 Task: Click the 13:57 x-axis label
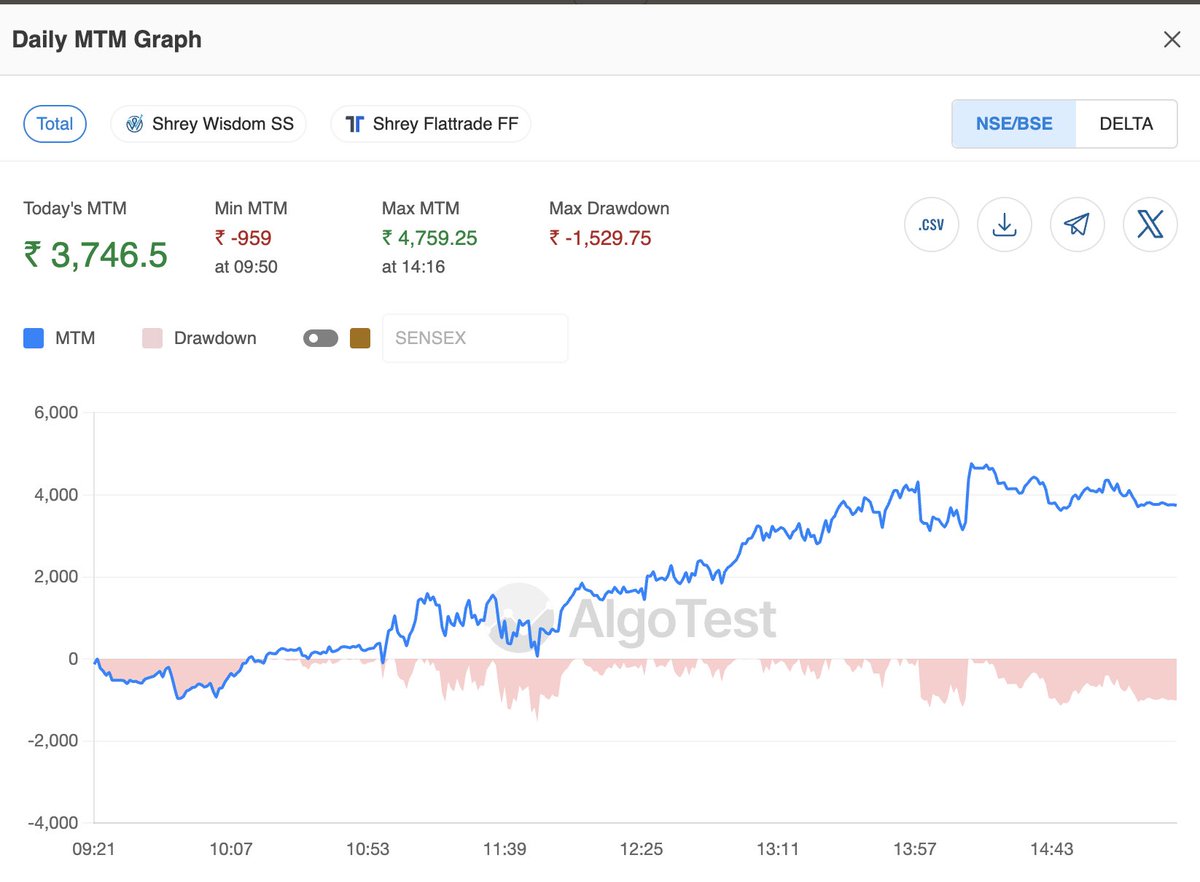pyautogui.click(x=915, y=849)
